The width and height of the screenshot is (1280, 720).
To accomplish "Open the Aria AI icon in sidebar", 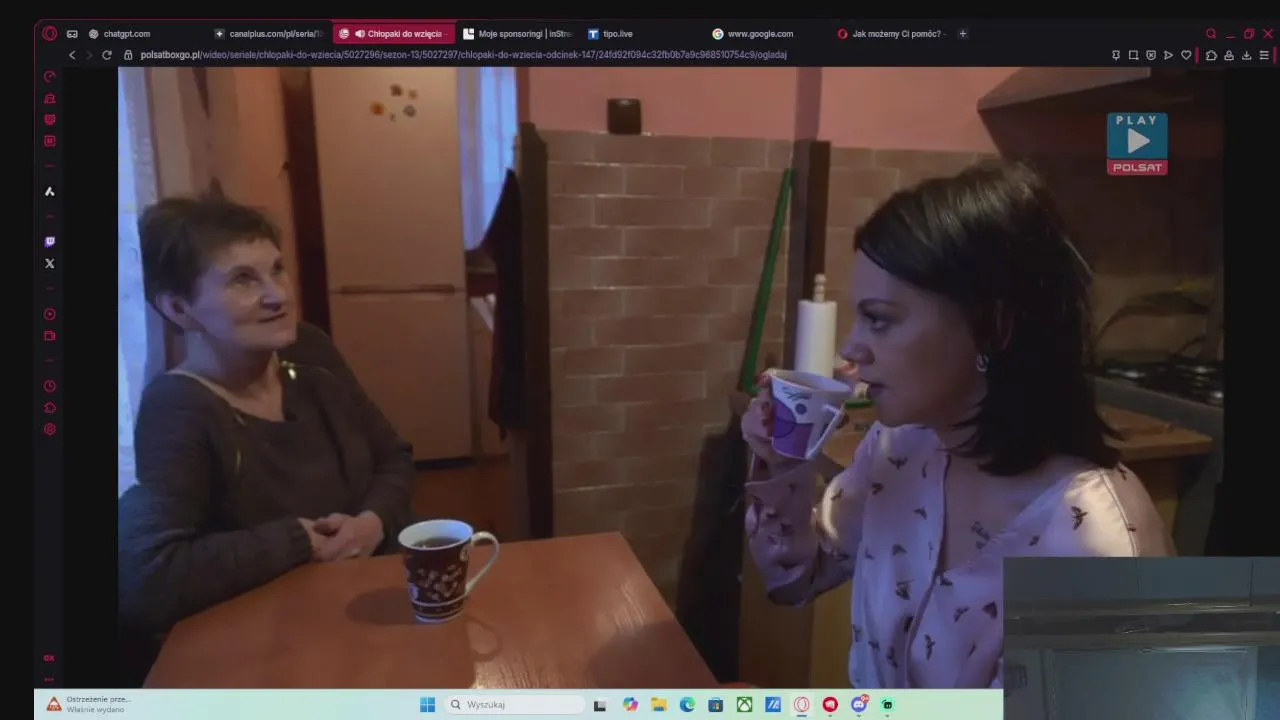I will (x=50, y=191).
